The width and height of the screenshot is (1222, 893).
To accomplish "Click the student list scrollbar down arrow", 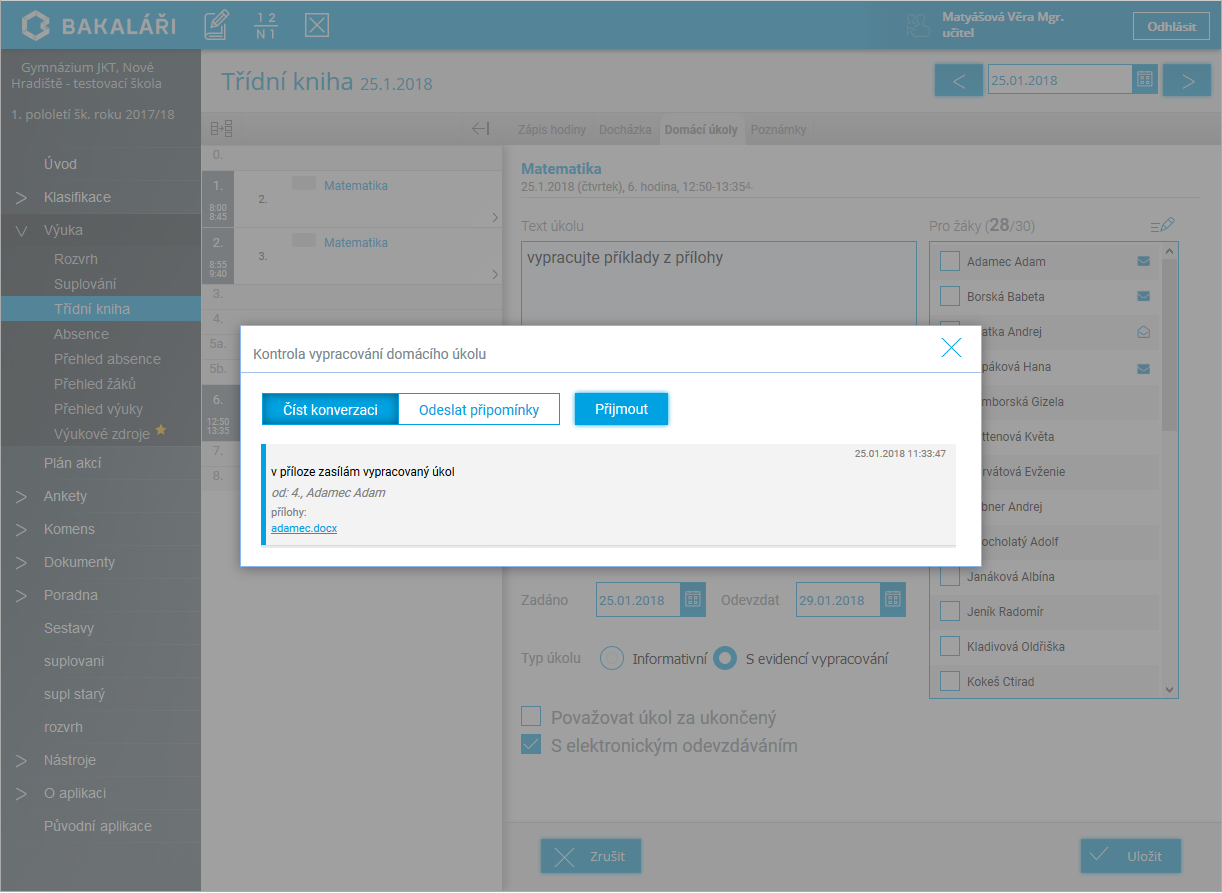I will [x=1170, y=689].
